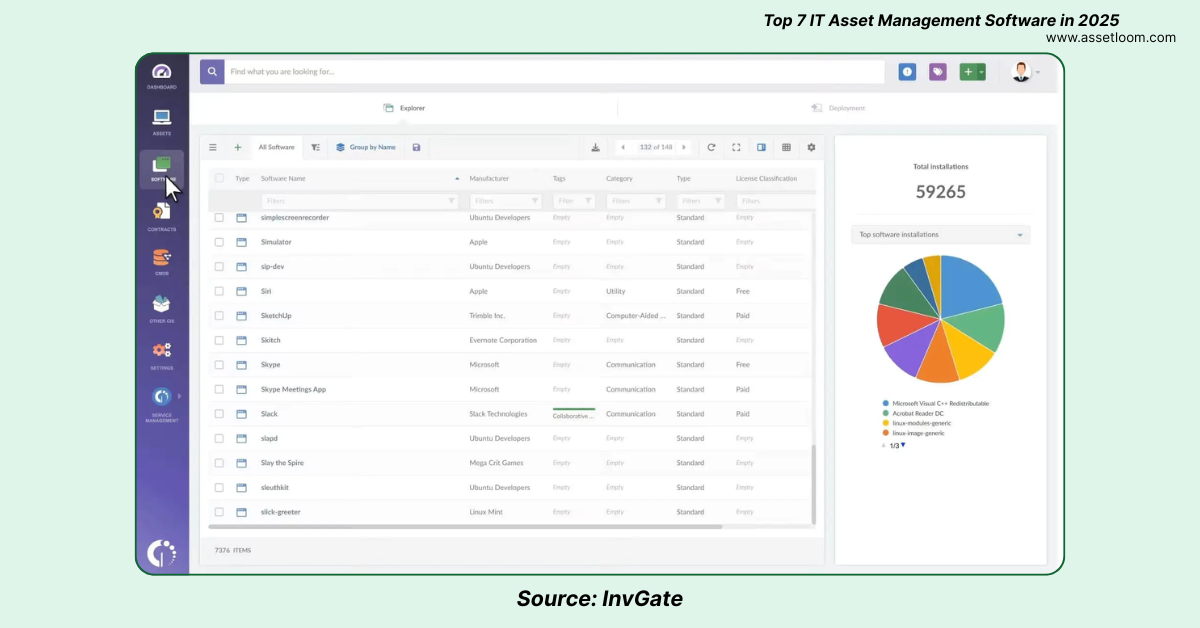Select the All Software view tab
The image size is (1200, 628).
tap(276, 147)
